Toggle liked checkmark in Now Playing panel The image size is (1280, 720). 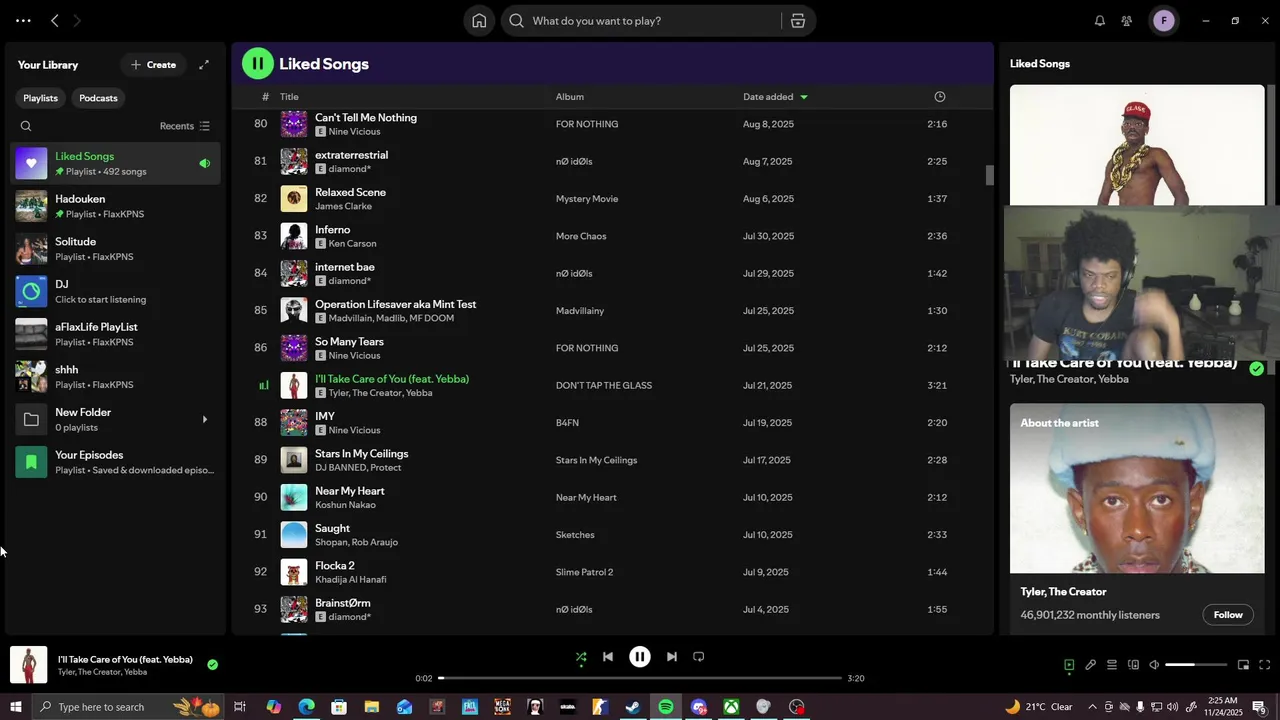tap(1256, 368)
